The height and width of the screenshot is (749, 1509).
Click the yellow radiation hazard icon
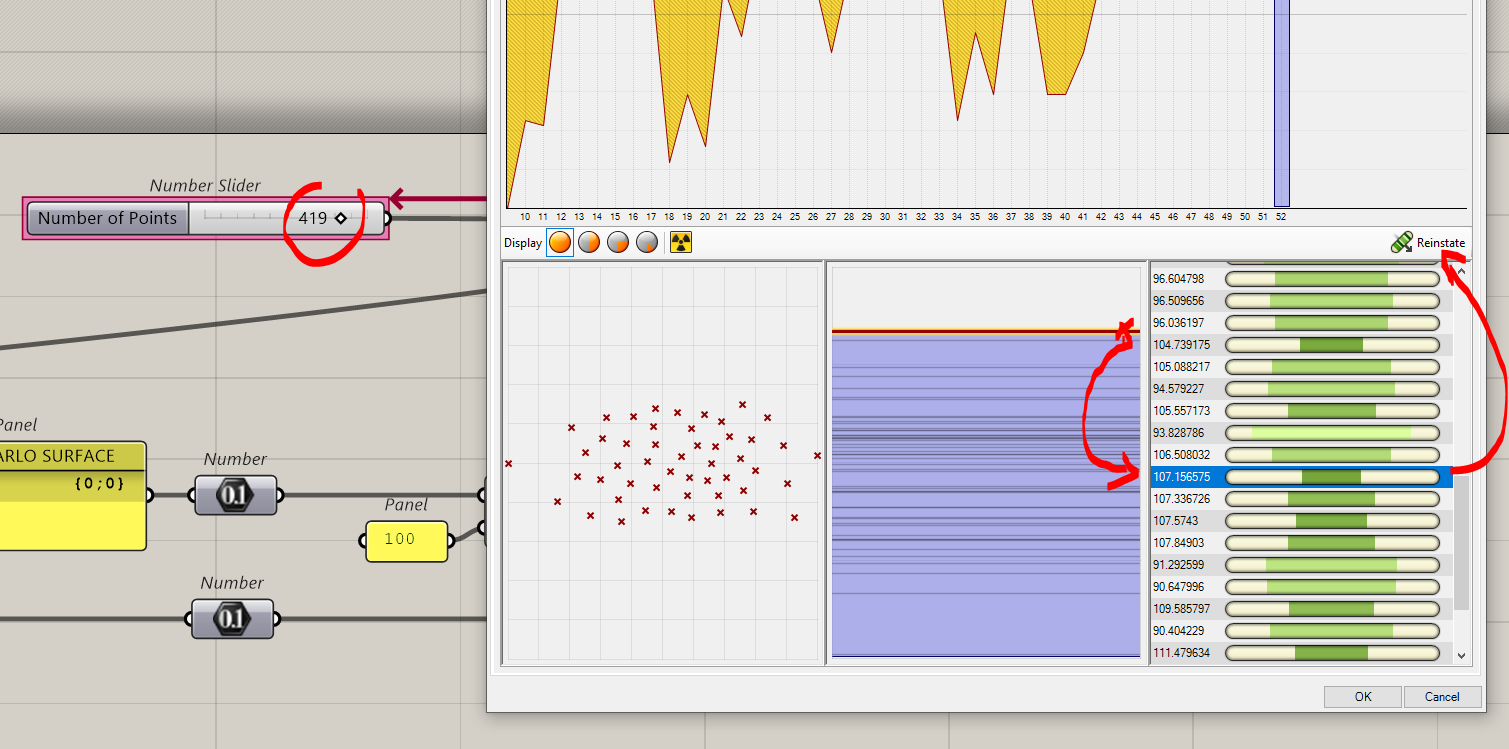680,243
